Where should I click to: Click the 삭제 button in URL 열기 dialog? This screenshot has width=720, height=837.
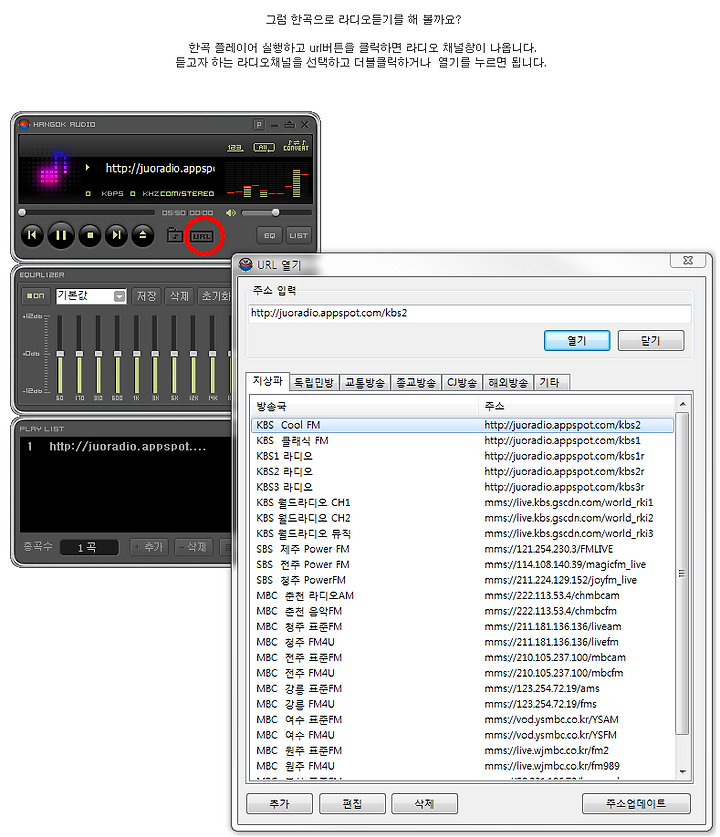pos(424,804)
